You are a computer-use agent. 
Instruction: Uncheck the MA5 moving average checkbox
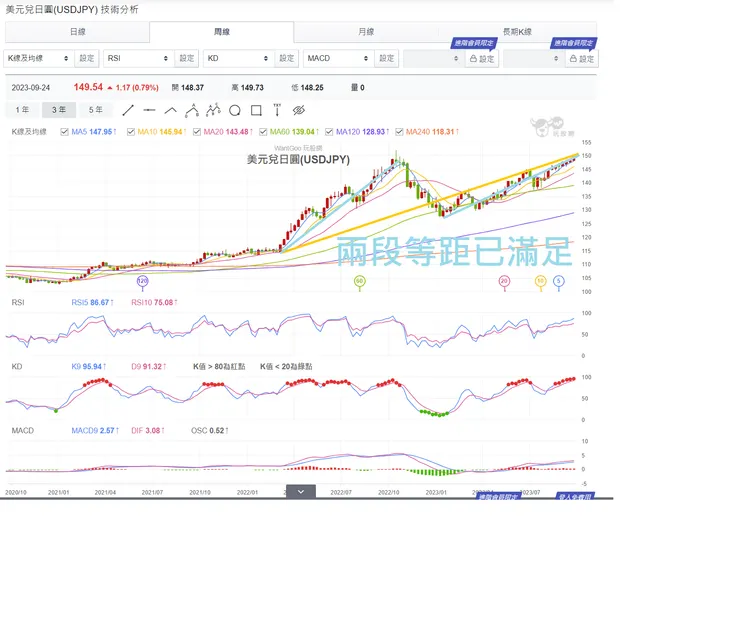pyautogui.click(x=65, y=132)
